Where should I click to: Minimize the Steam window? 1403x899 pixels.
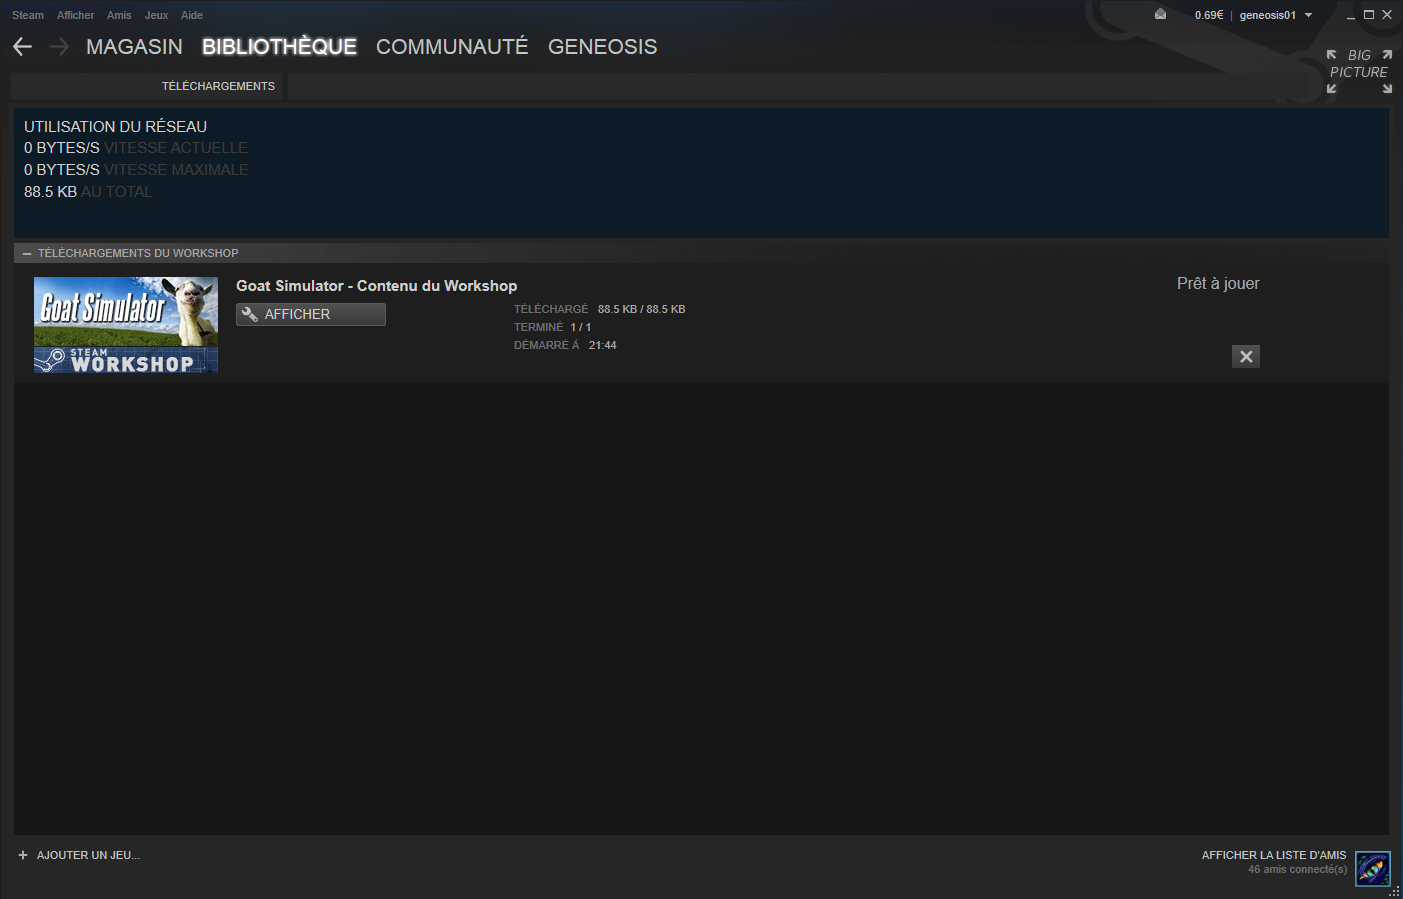(1351, 15)
